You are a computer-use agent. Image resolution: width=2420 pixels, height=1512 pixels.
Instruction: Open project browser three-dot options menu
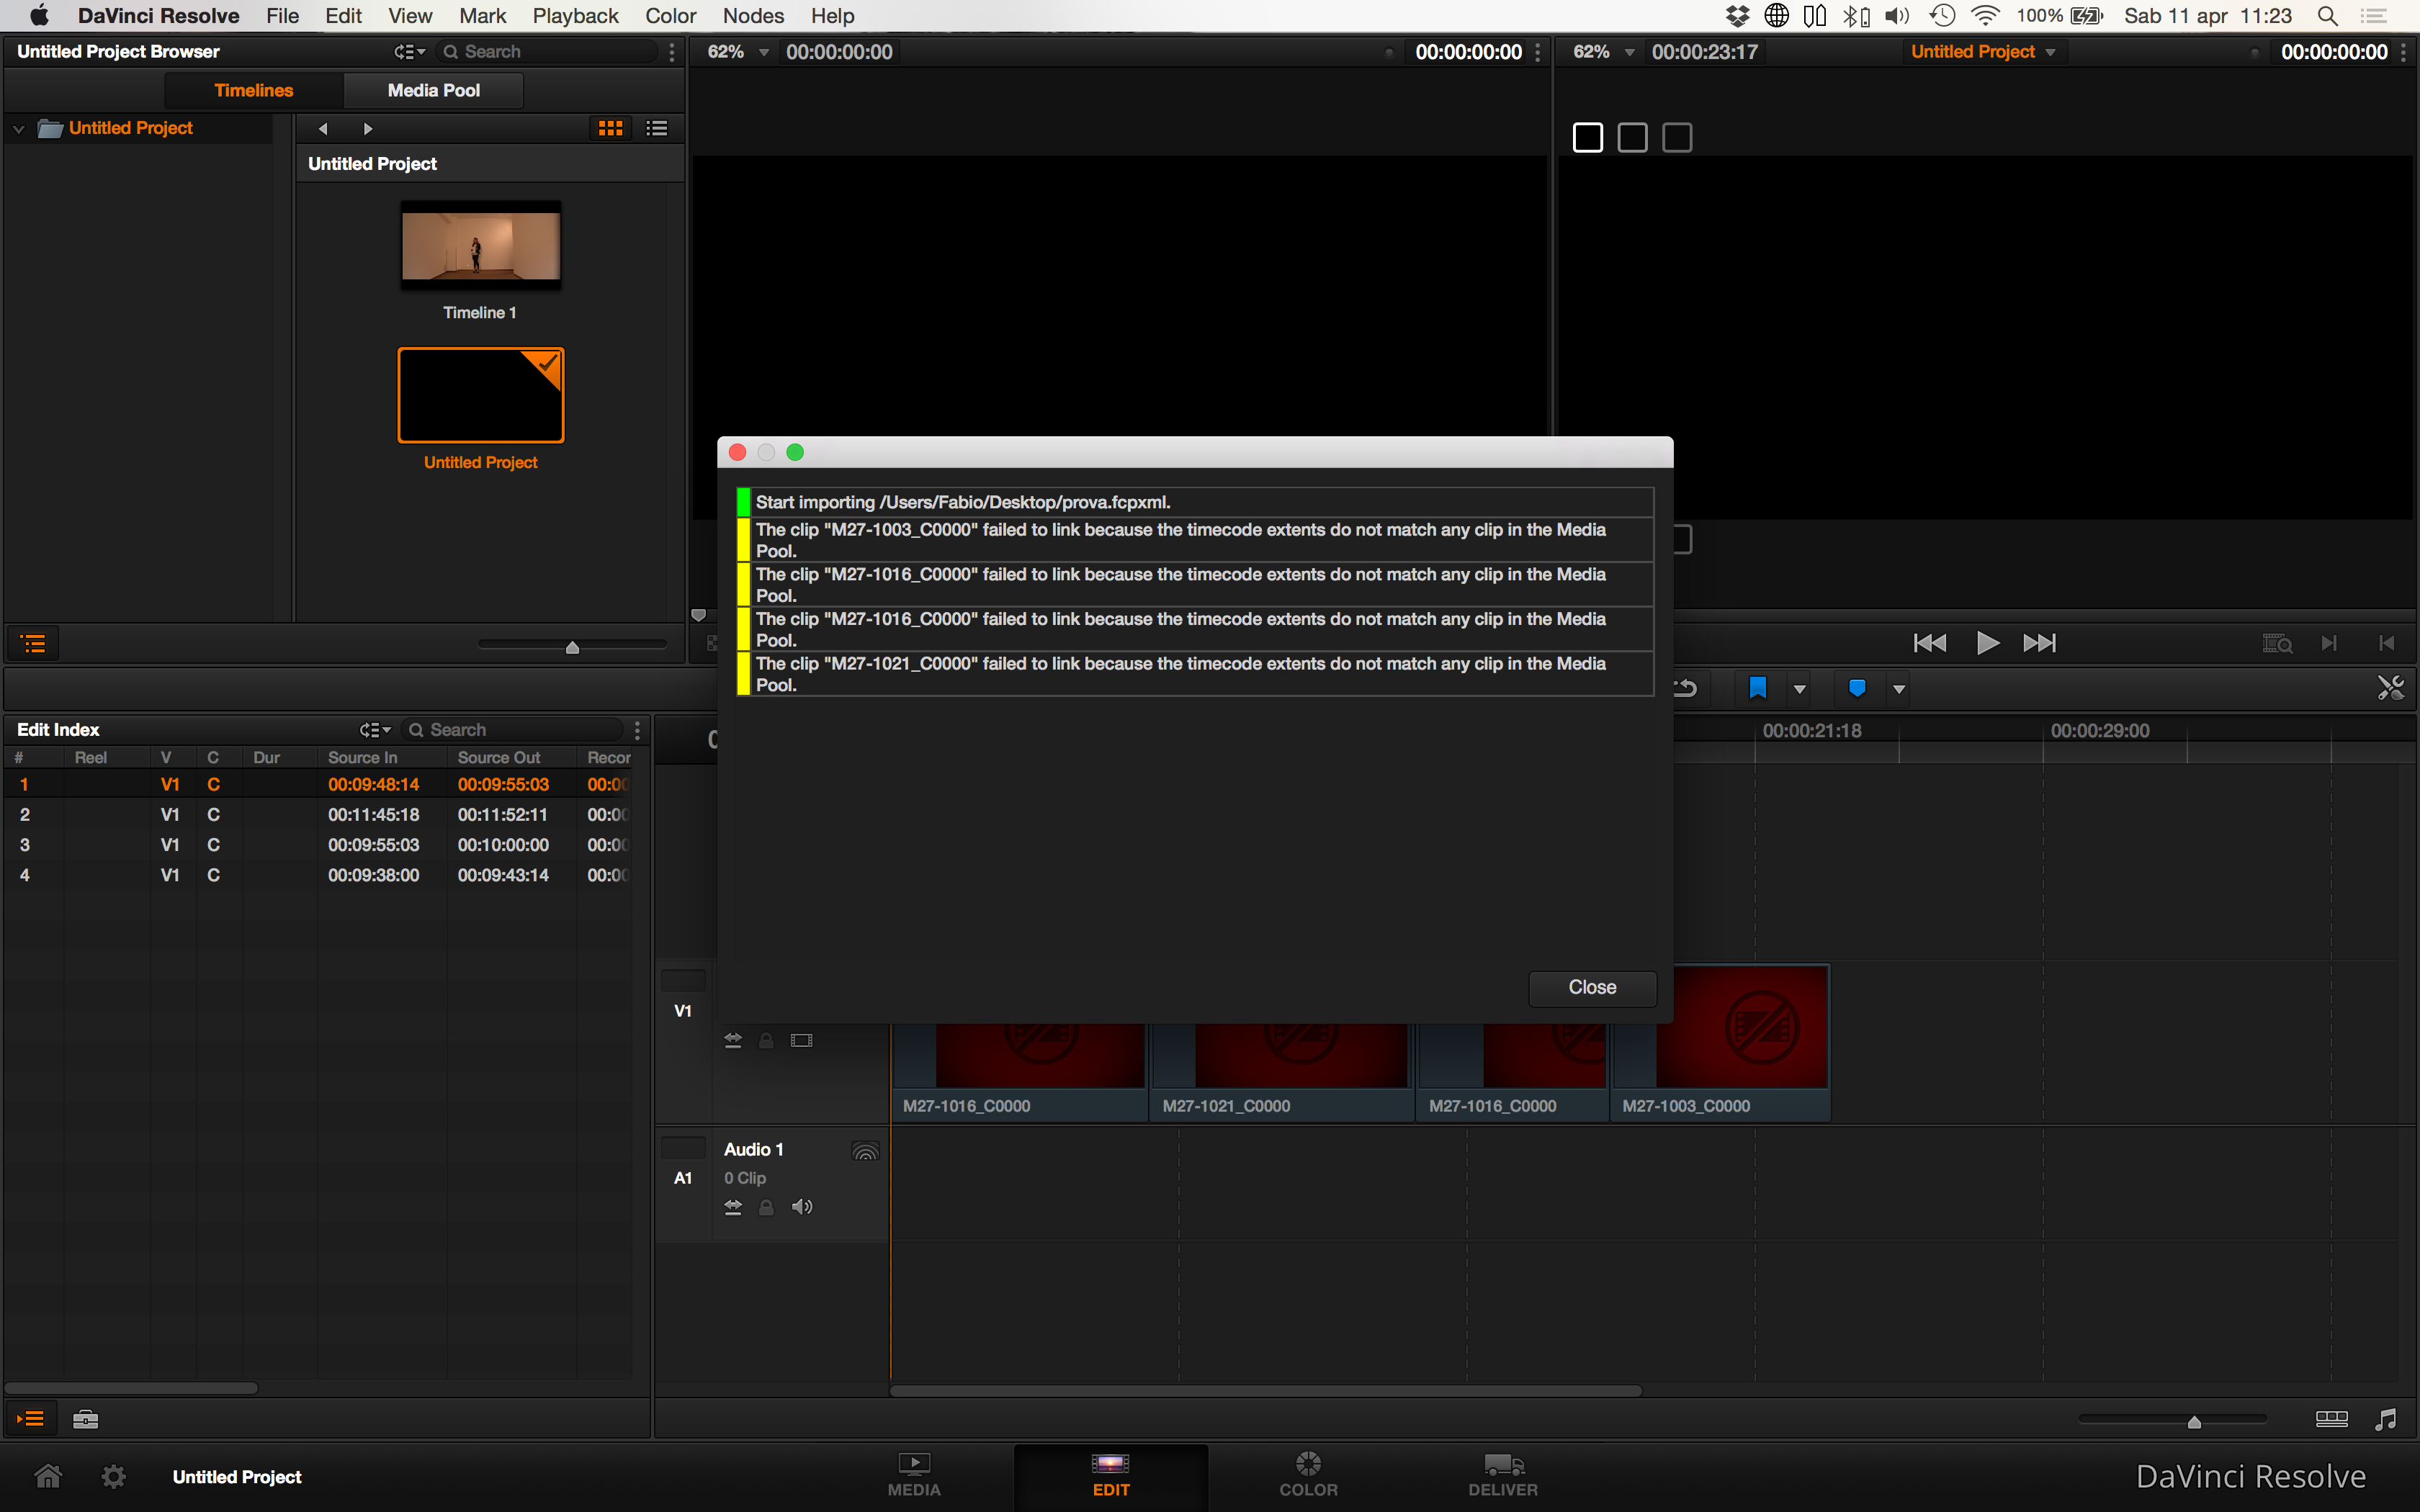point(672,51)
